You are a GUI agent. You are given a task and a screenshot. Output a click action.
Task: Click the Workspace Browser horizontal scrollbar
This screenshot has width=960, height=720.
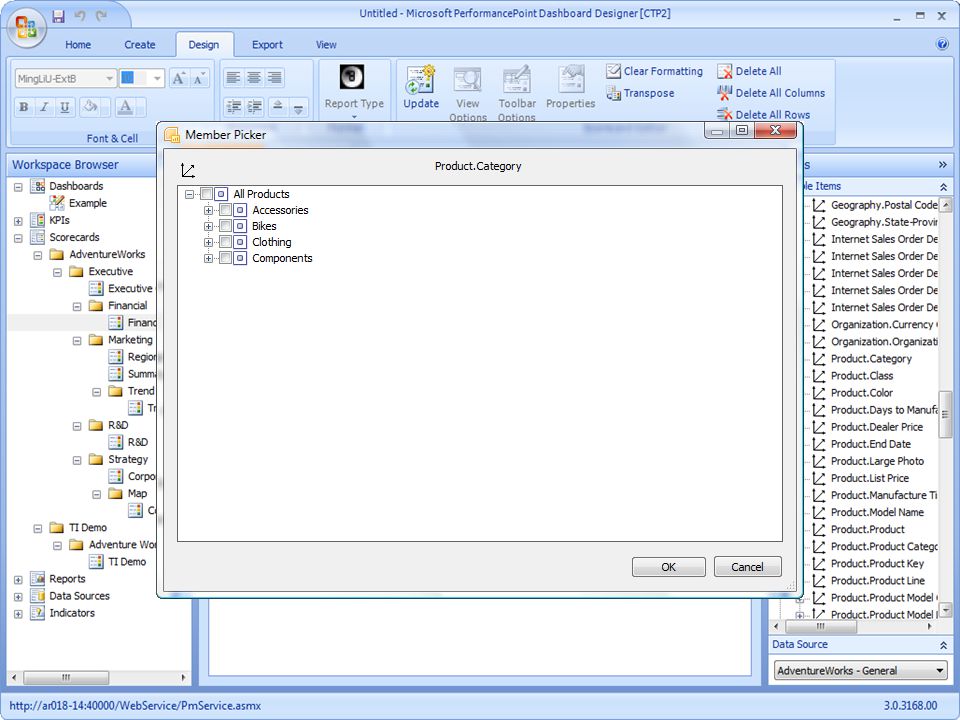tap(66, 677)
